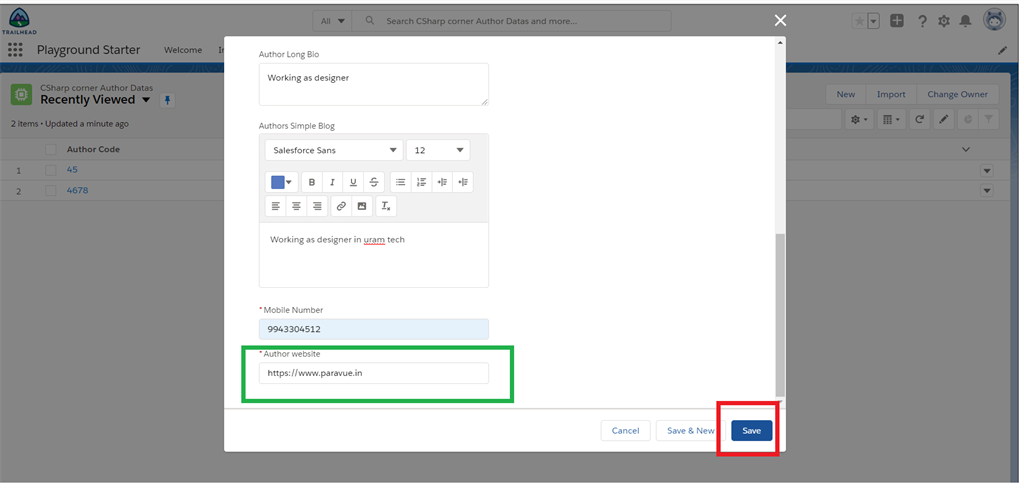The image size is (1024, 488).
Task: Edit the list with the pencil icon beside refresh
Action: pyautogui.click(x=943, y=119)
